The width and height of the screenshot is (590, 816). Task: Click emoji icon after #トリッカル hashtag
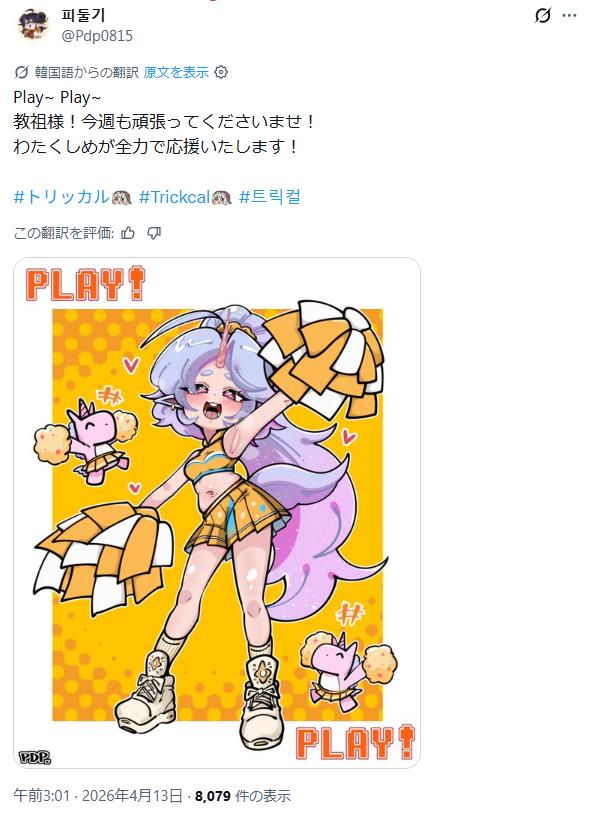[122, 197]
